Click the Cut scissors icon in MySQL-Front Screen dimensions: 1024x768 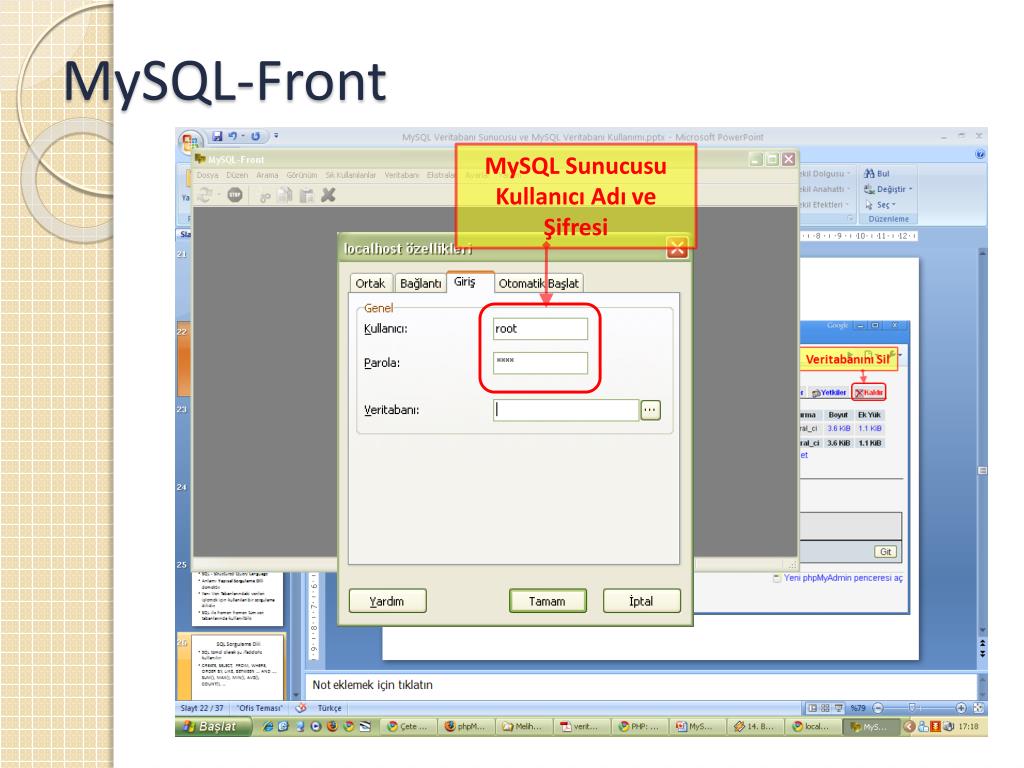click(x=265, y=195)
